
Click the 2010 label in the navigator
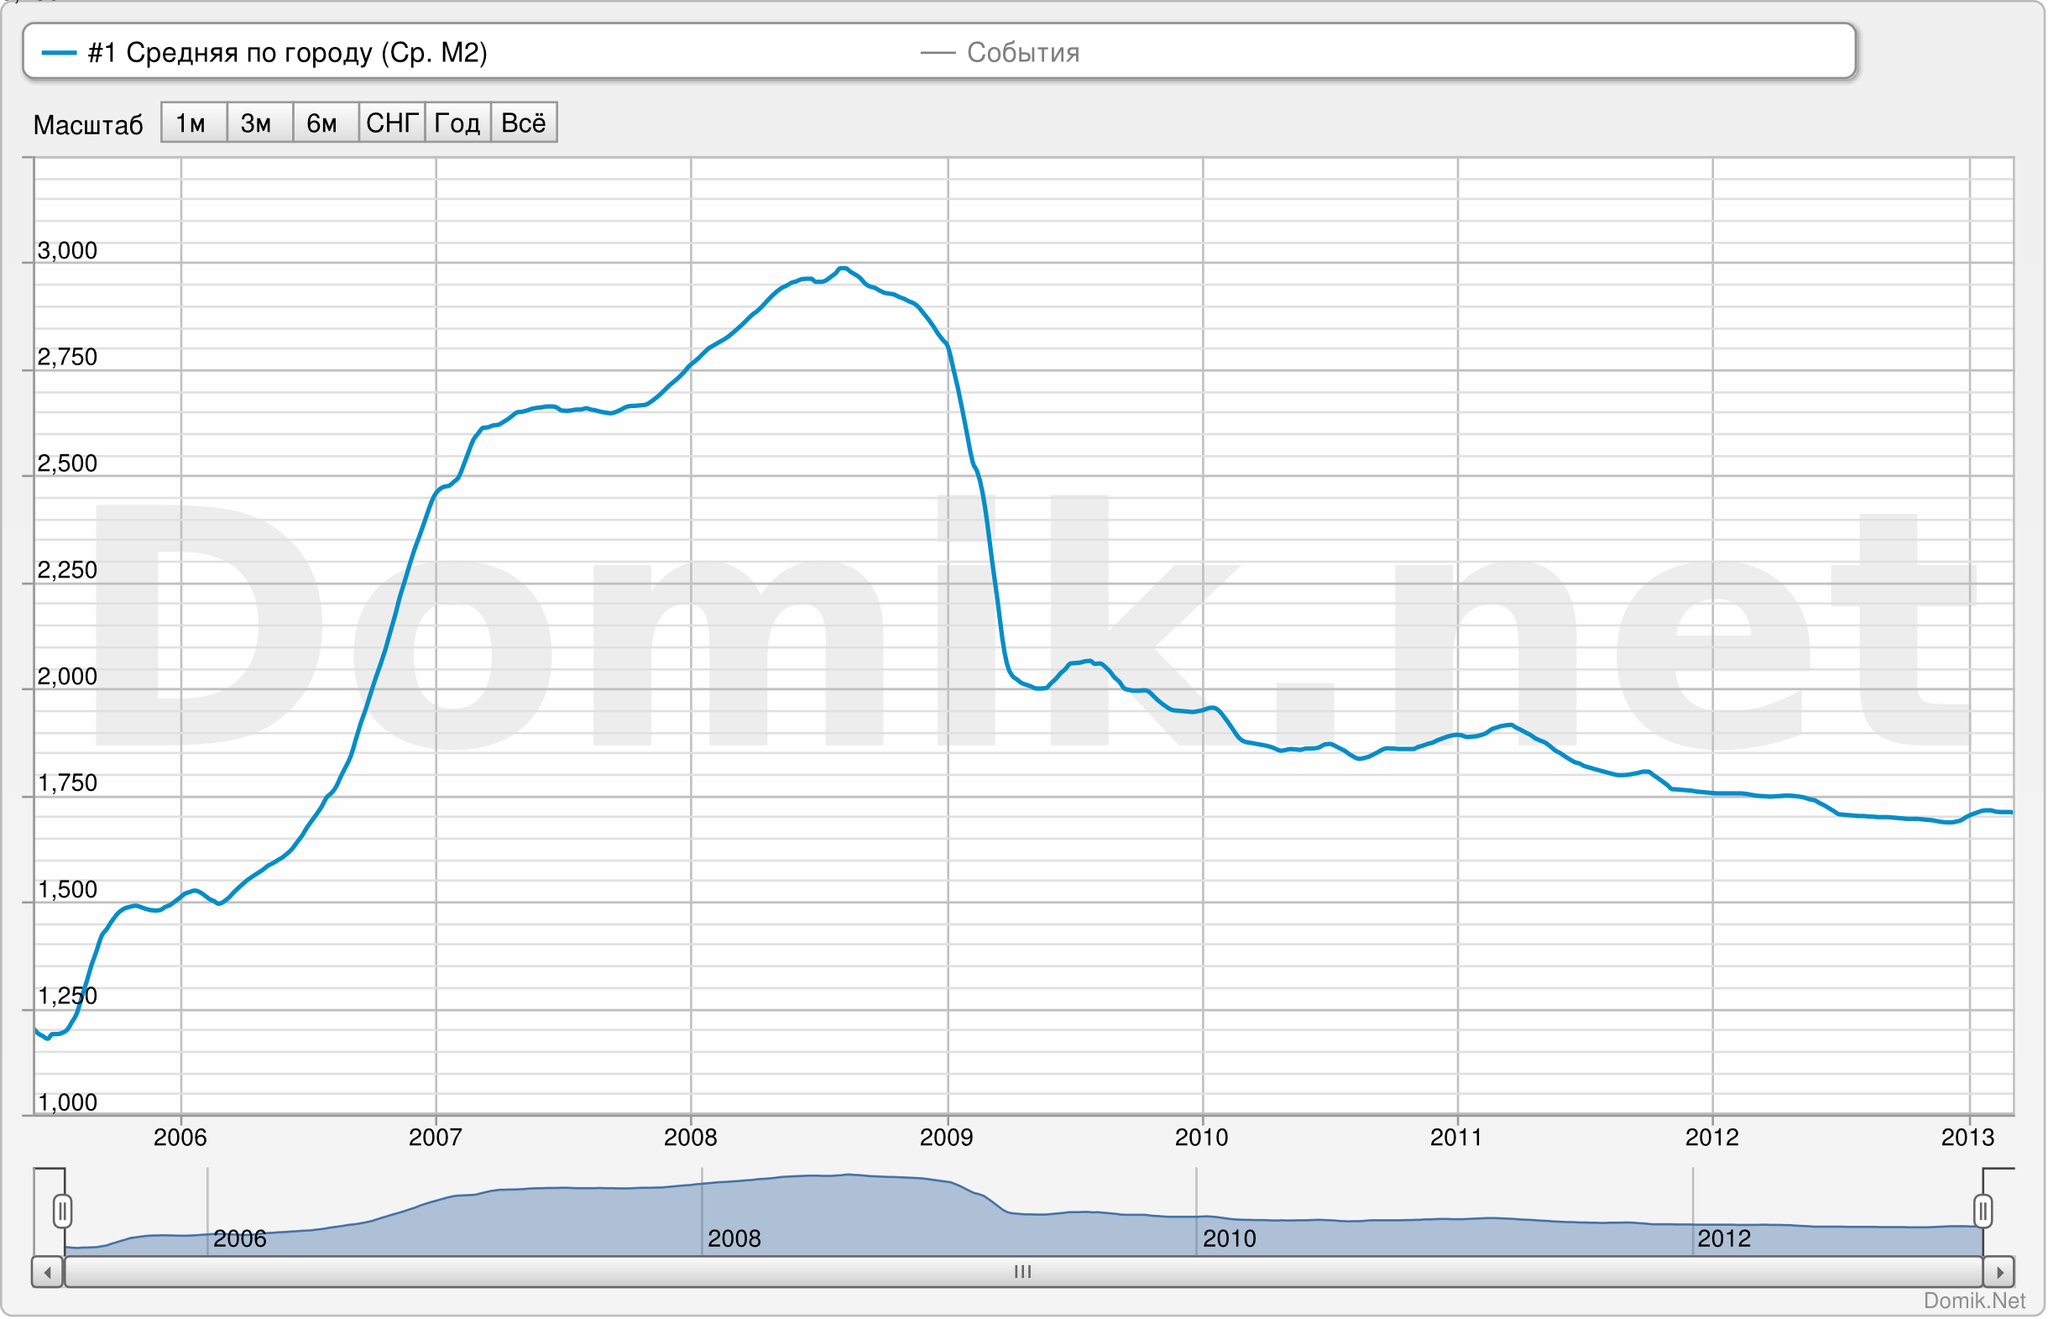[x=1229, y=1239]
